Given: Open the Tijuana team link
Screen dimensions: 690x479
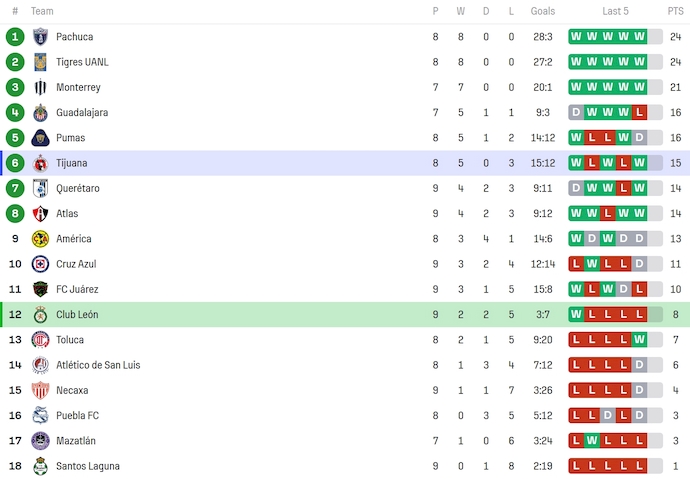Looking at the screenshot, I should (x=72, y=163).
